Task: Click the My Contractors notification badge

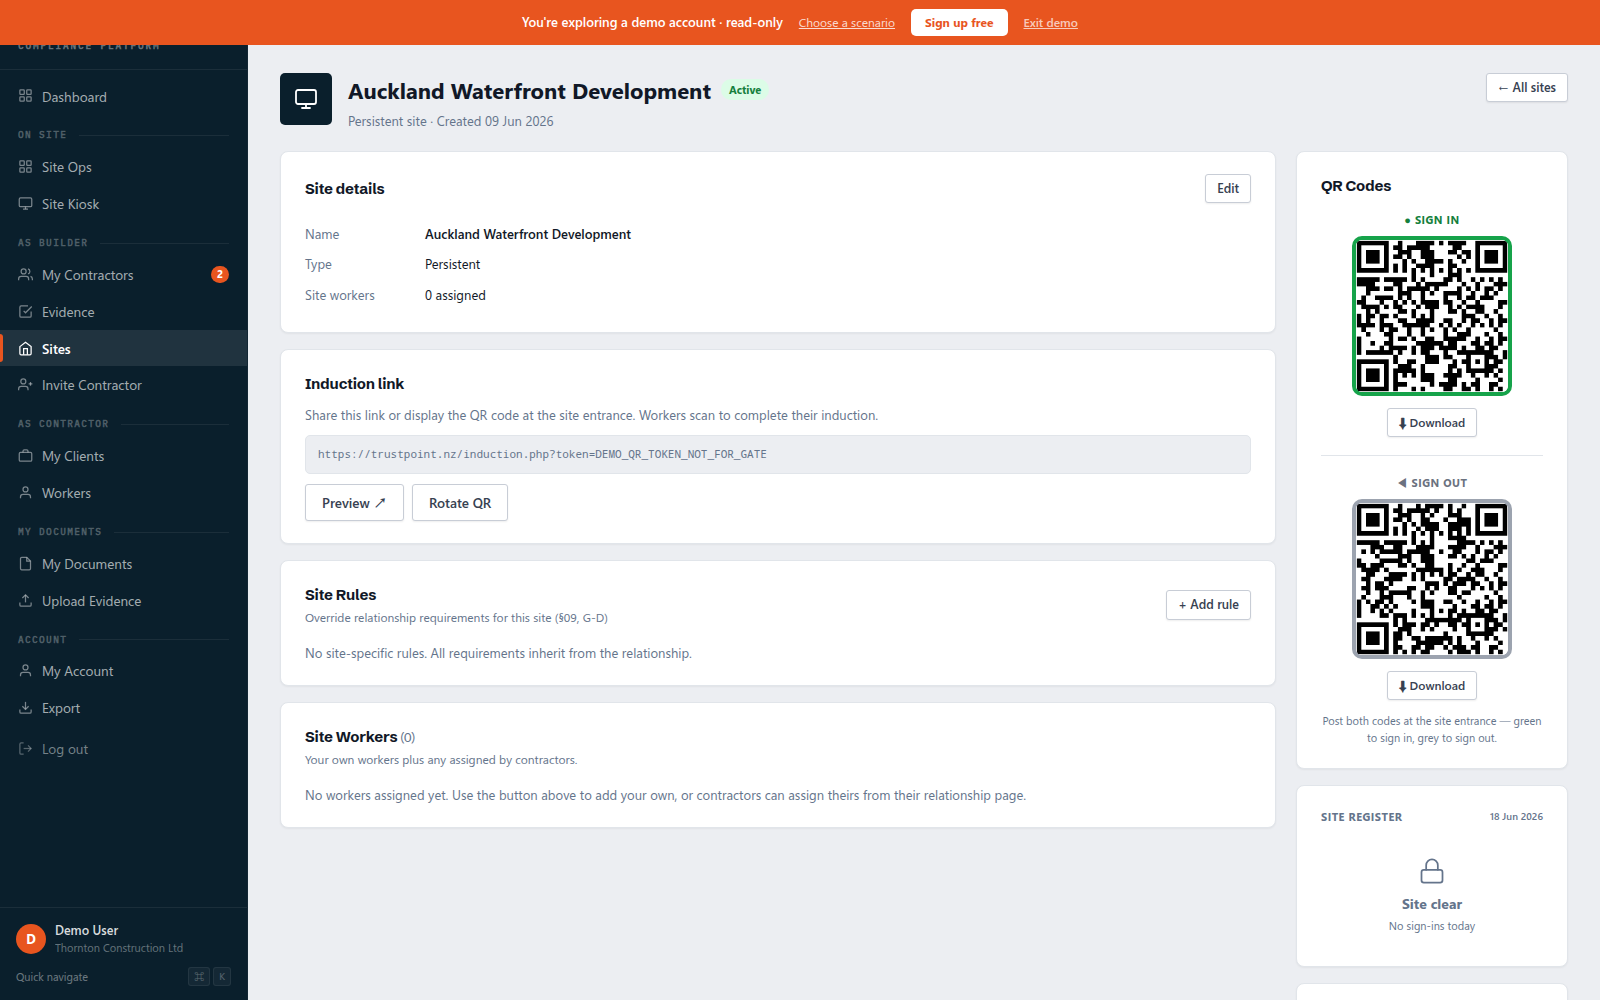Action: [x=220, y=274]
